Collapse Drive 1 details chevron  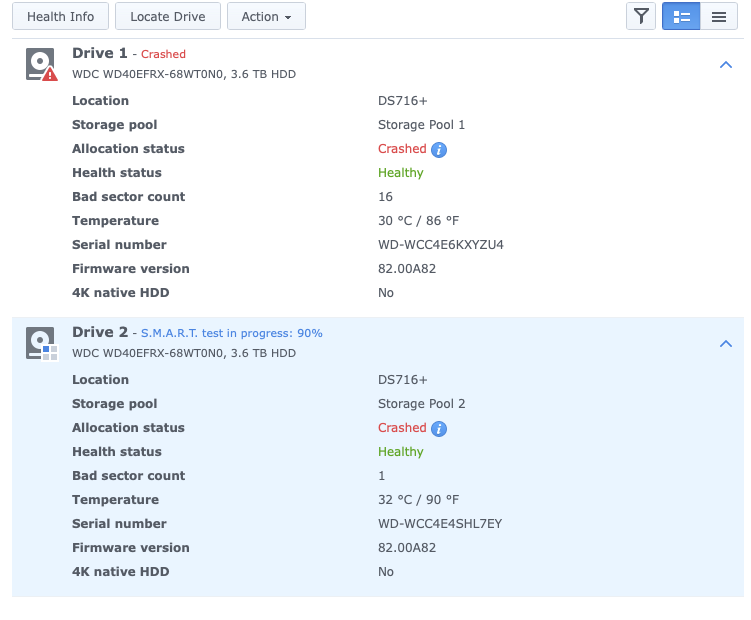pos(726,65)
